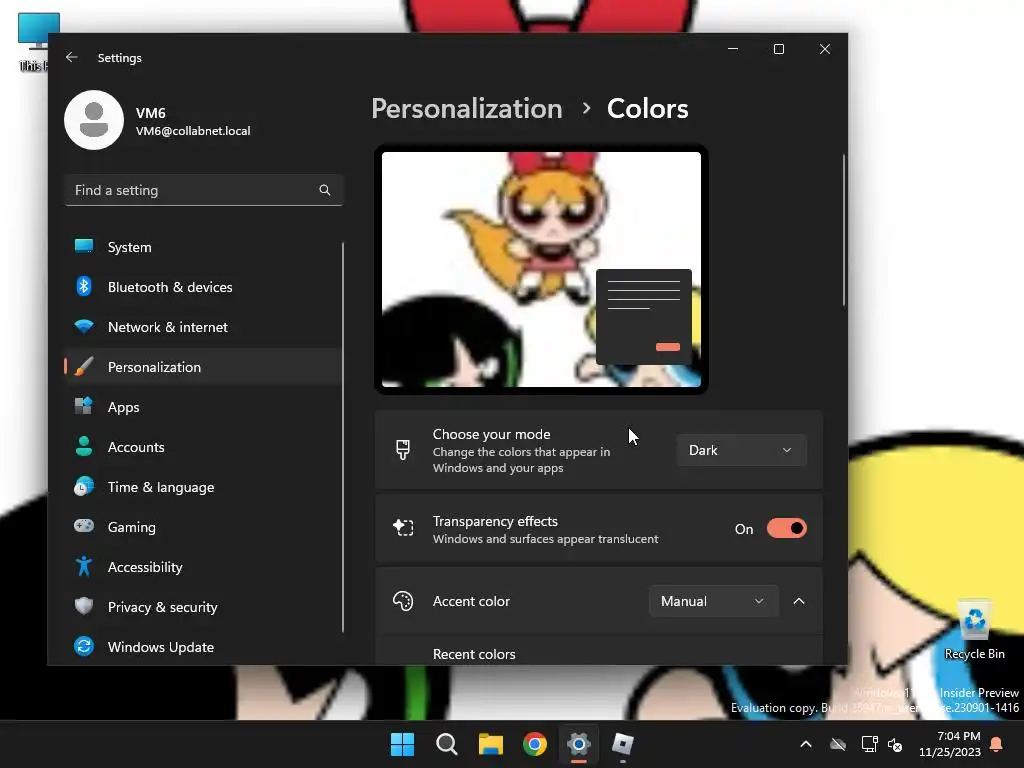Open Accessibility settings page
This screenshot has width=1024, height=768.
pos(202,567)
